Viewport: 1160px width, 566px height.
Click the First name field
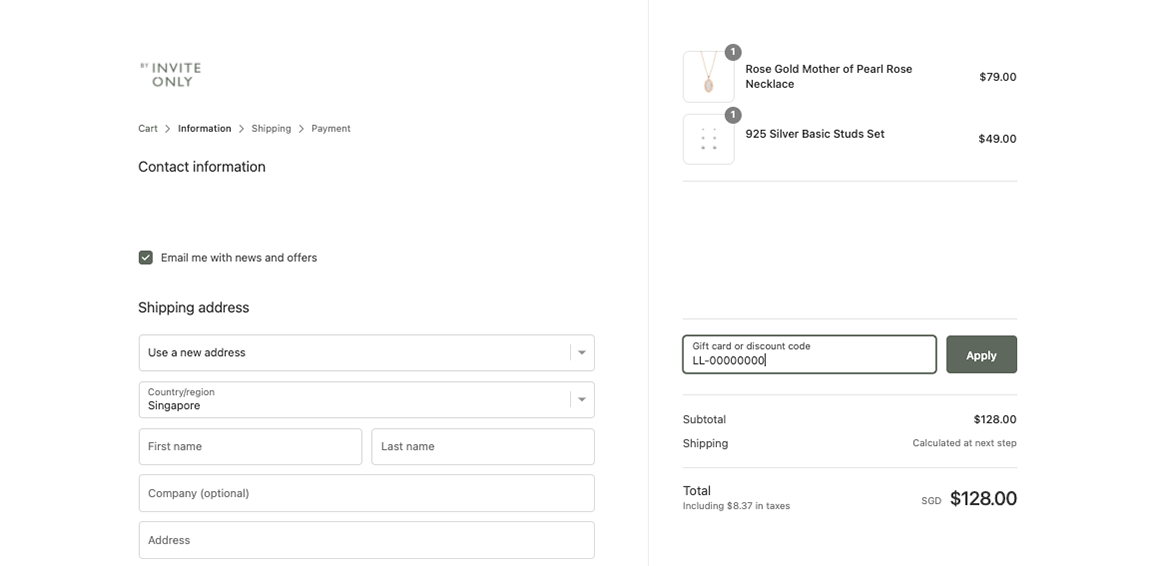click(251, 447)
